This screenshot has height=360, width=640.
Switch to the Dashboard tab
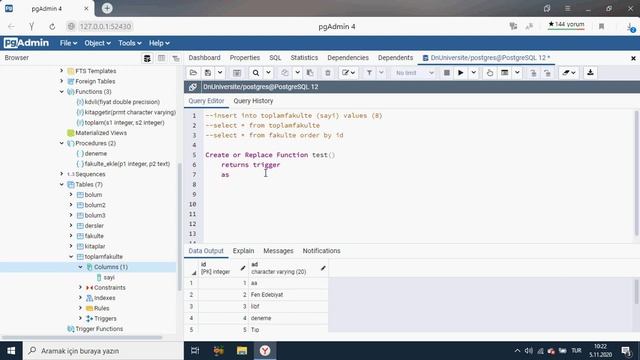point(204,58)
